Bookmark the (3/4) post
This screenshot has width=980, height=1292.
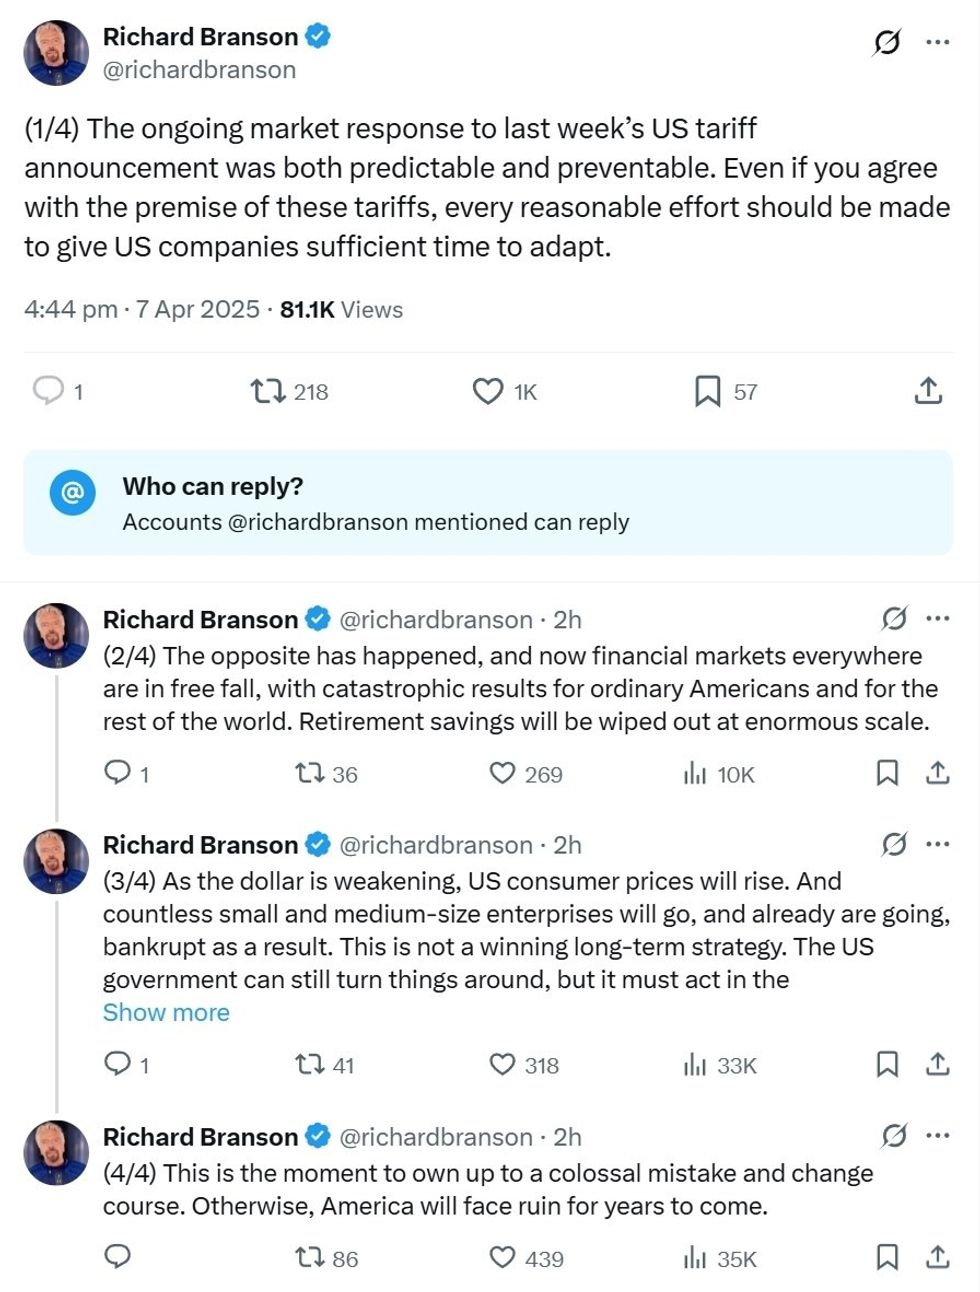(887, 1065)
